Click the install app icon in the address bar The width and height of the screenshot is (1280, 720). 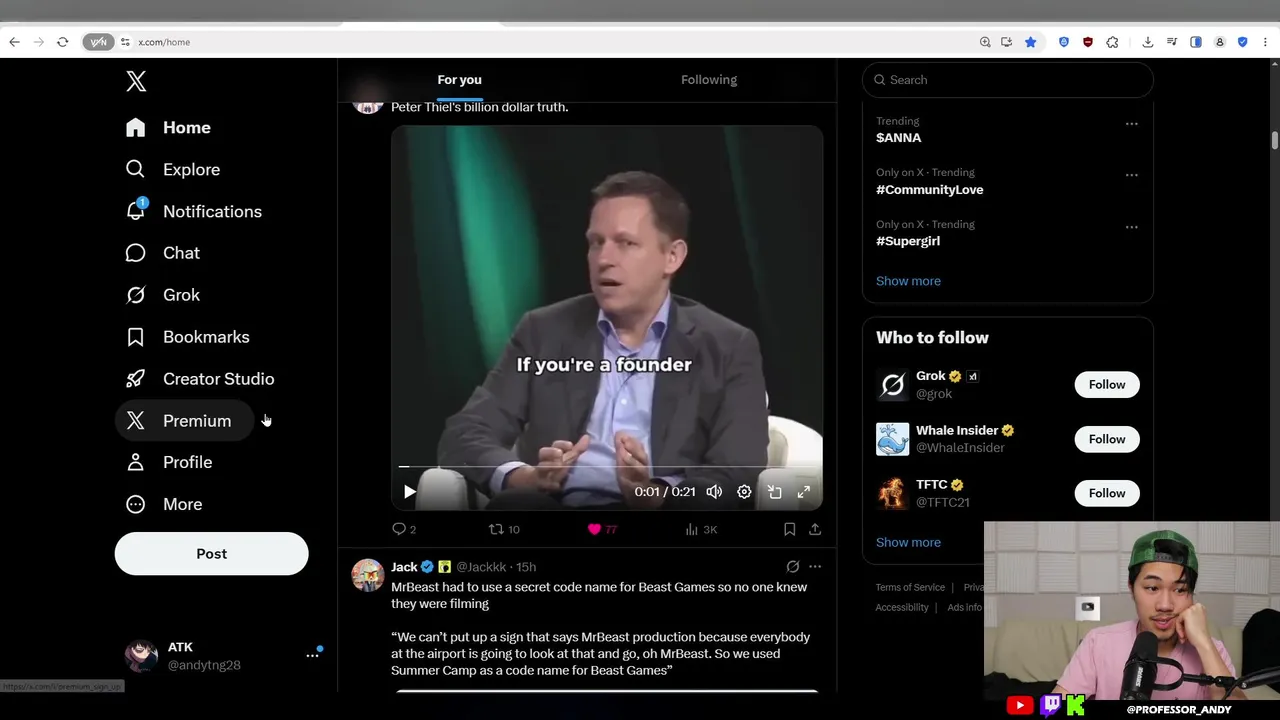tap(1006, 42)
